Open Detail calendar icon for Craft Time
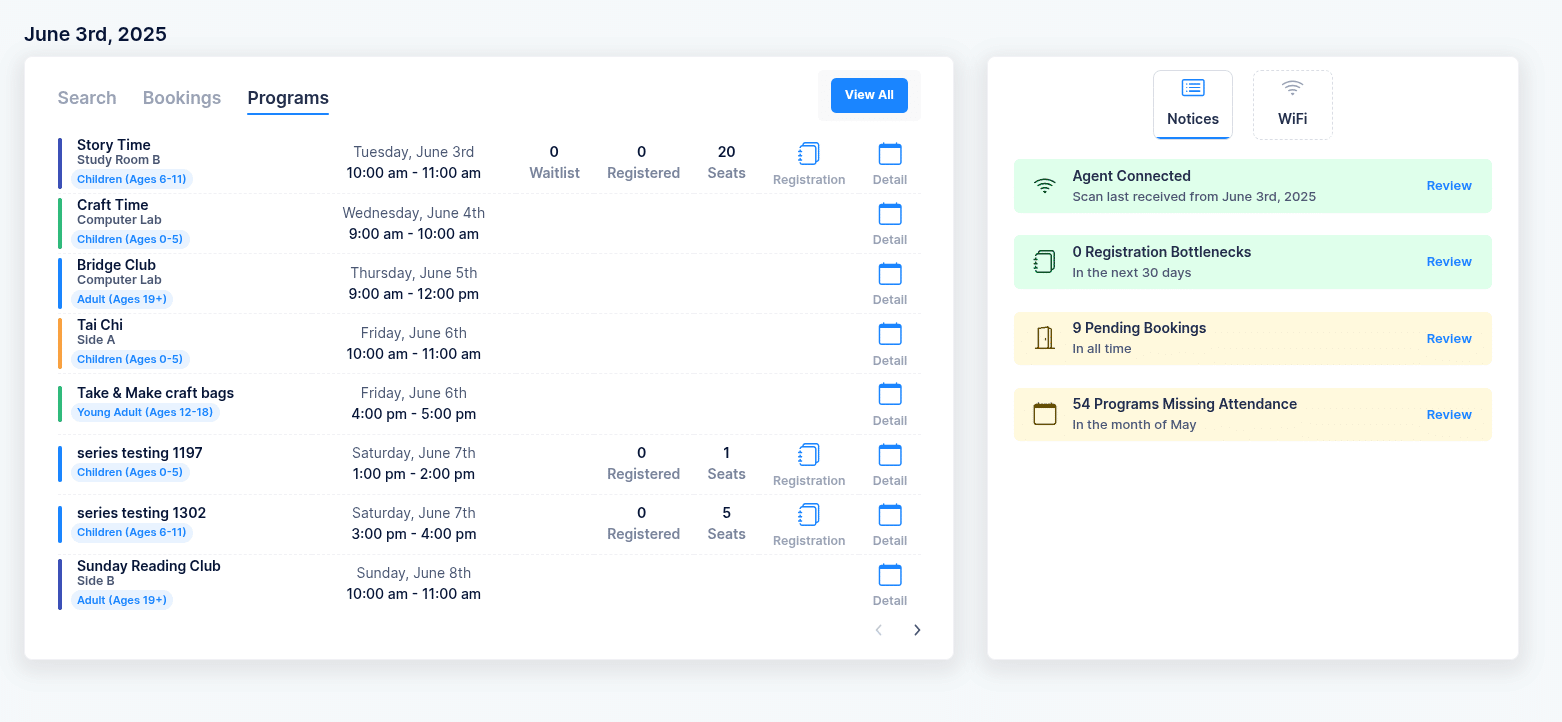Screen dimensions: 1562x722 click(889, 213)
